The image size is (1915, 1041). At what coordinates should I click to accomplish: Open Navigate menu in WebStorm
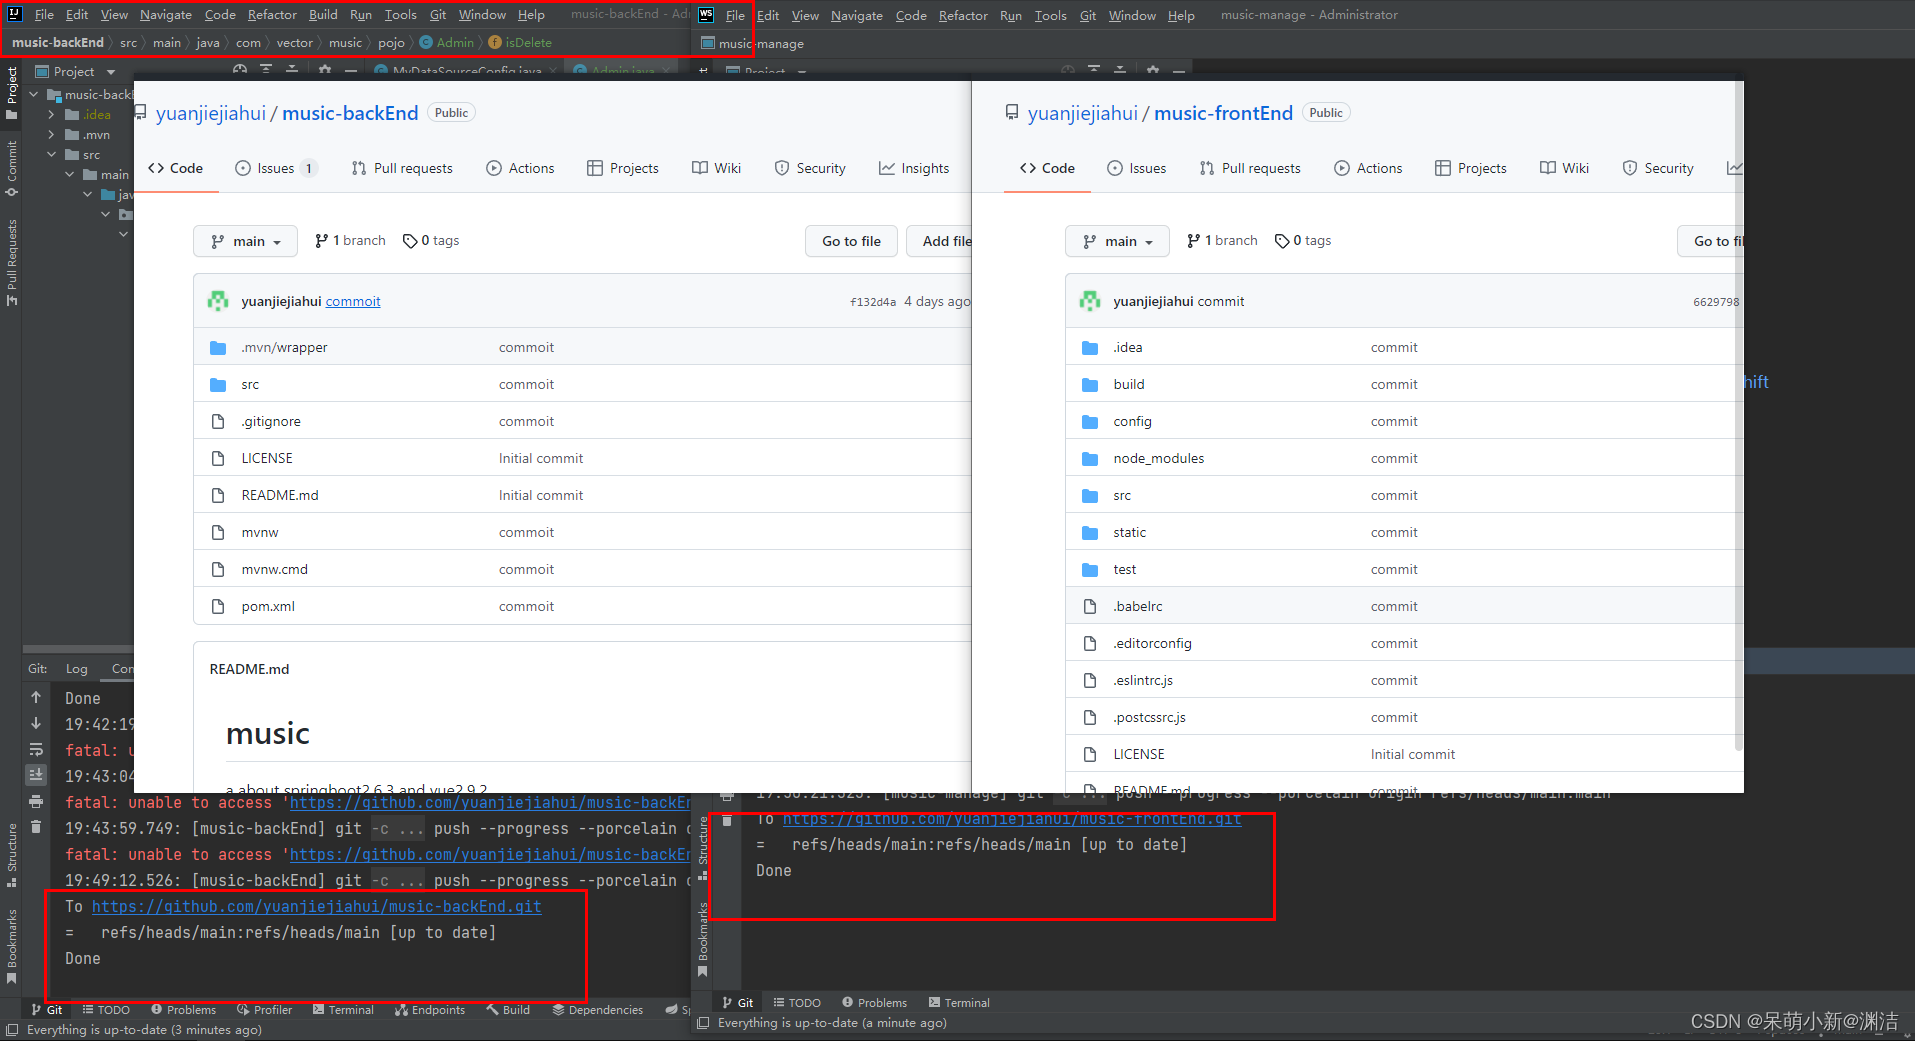857,16
